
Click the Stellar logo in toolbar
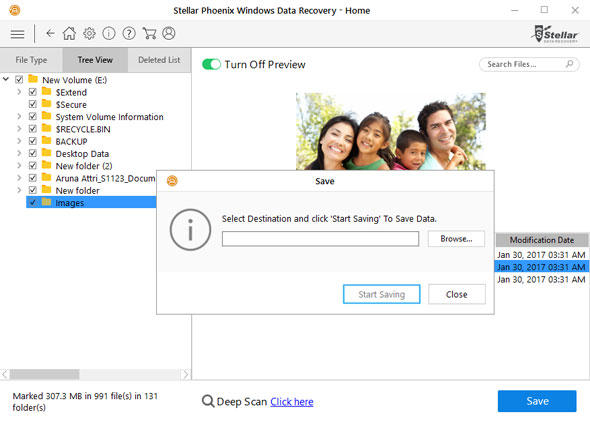point(555,34)
